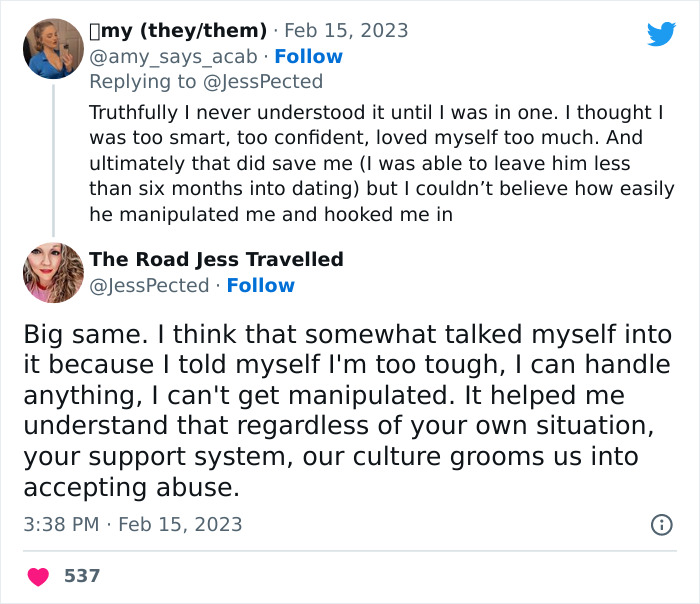
Task: Click 'The Road Jess Travelled' display name
Action: 216,260
